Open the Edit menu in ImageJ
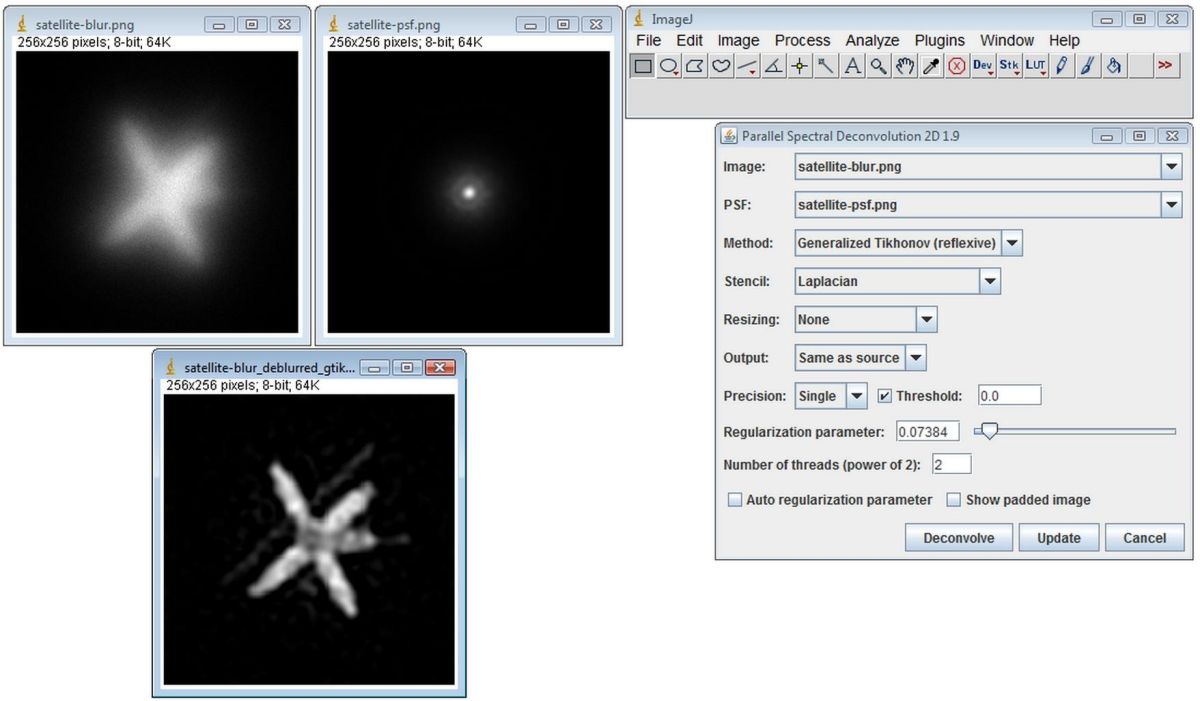Viewport: 1200px width, 701px height. (689, 40)
